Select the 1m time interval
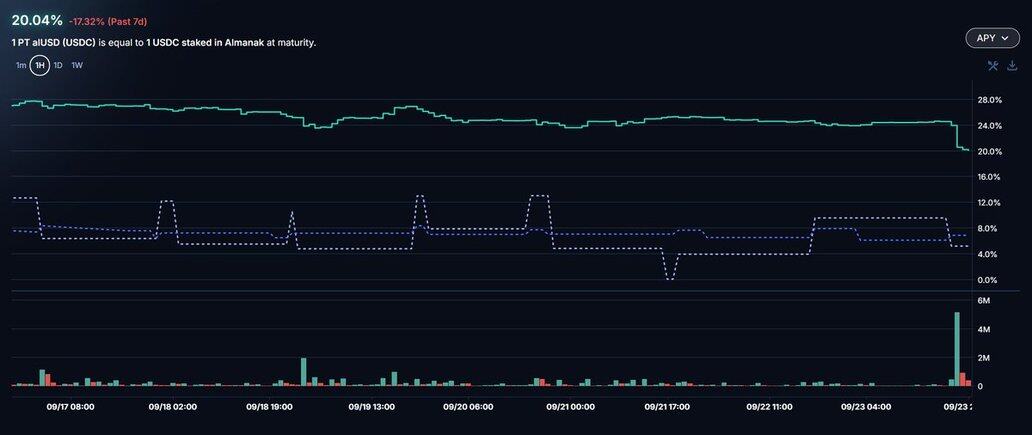 coord(21,66)
